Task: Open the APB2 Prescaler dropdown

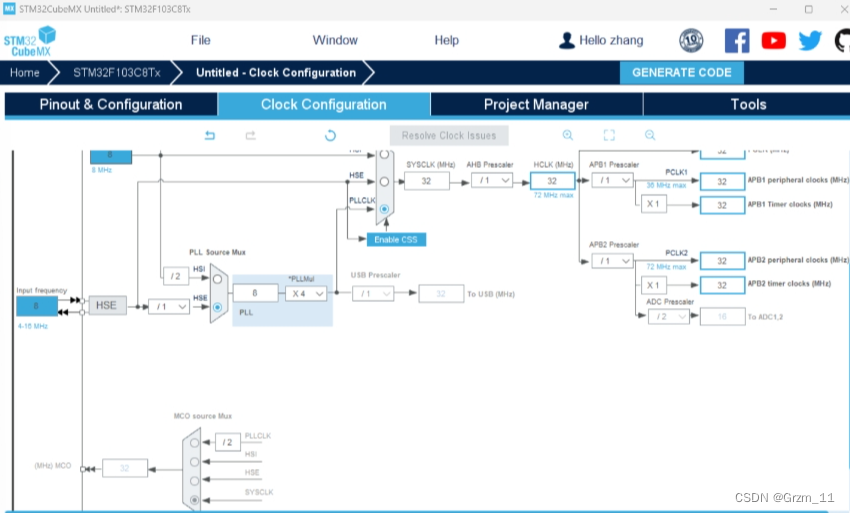Action: 613,261
